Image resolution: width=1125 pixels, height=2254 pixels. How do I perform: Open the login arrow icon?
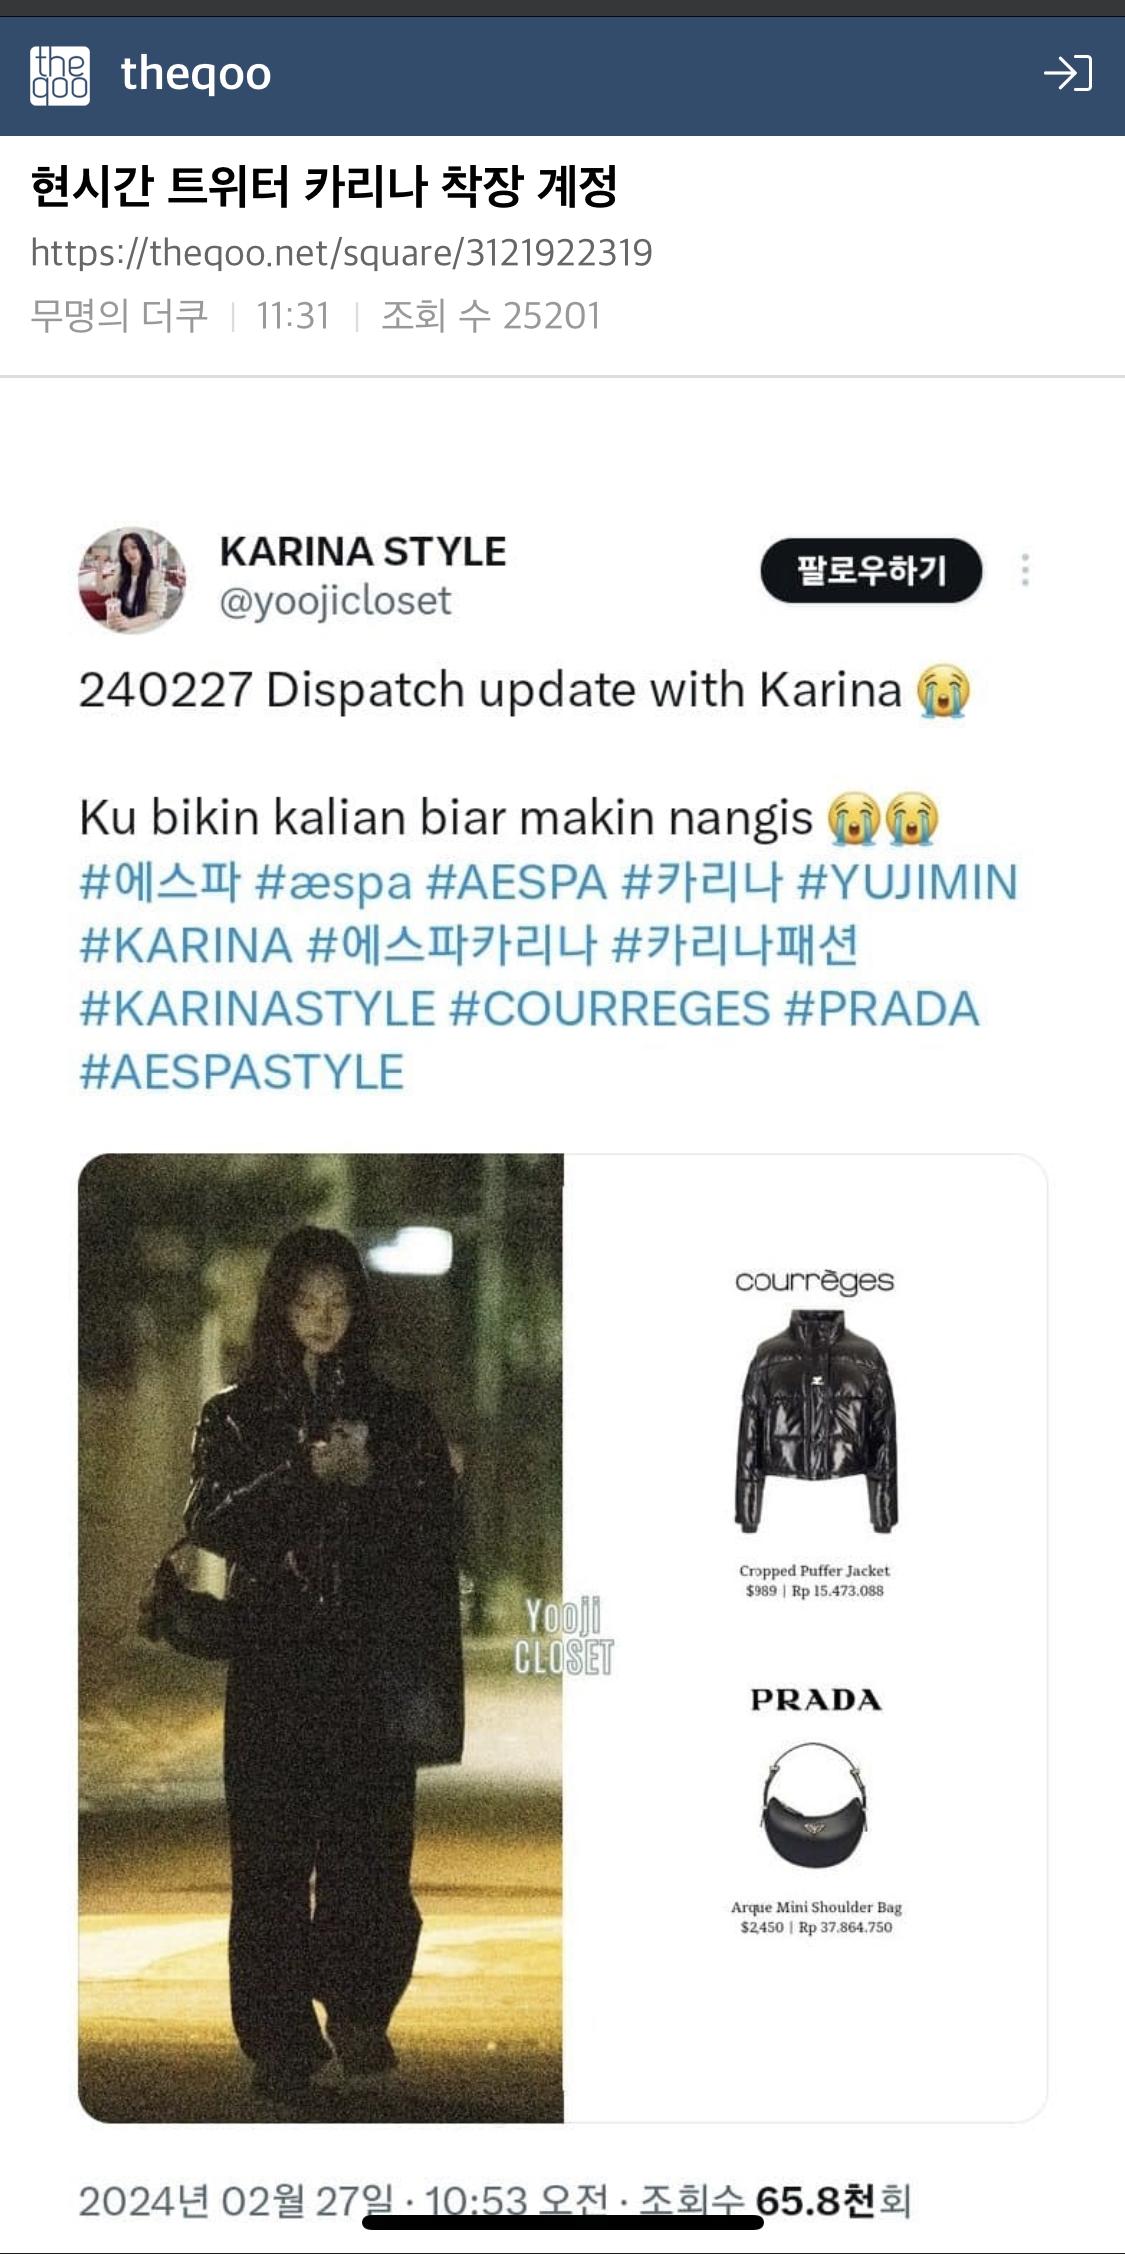(x=1067, y=74)
